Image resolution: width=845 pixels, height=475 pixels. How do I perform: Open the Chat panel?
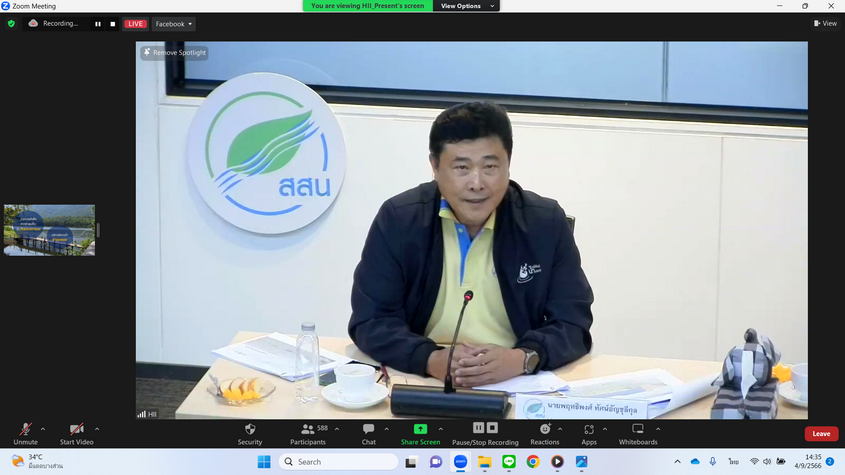(x=369, y=431)
